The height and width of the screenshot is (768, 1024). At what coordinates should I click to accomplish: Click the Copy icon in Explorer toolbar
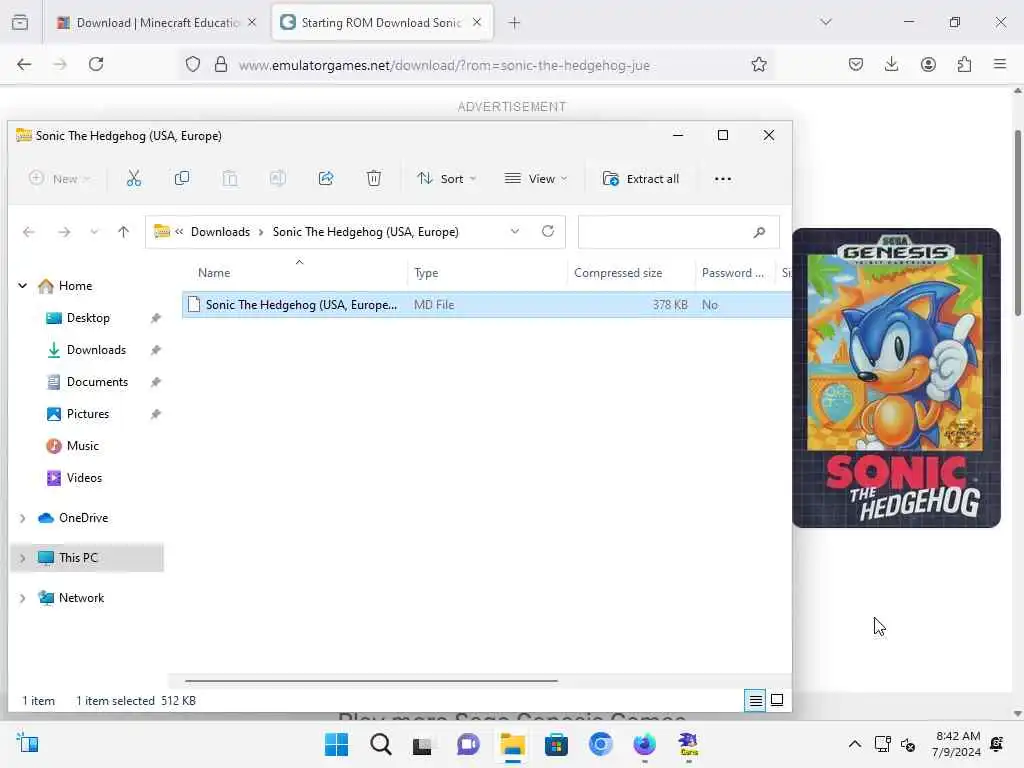click(x=182, y=178)
